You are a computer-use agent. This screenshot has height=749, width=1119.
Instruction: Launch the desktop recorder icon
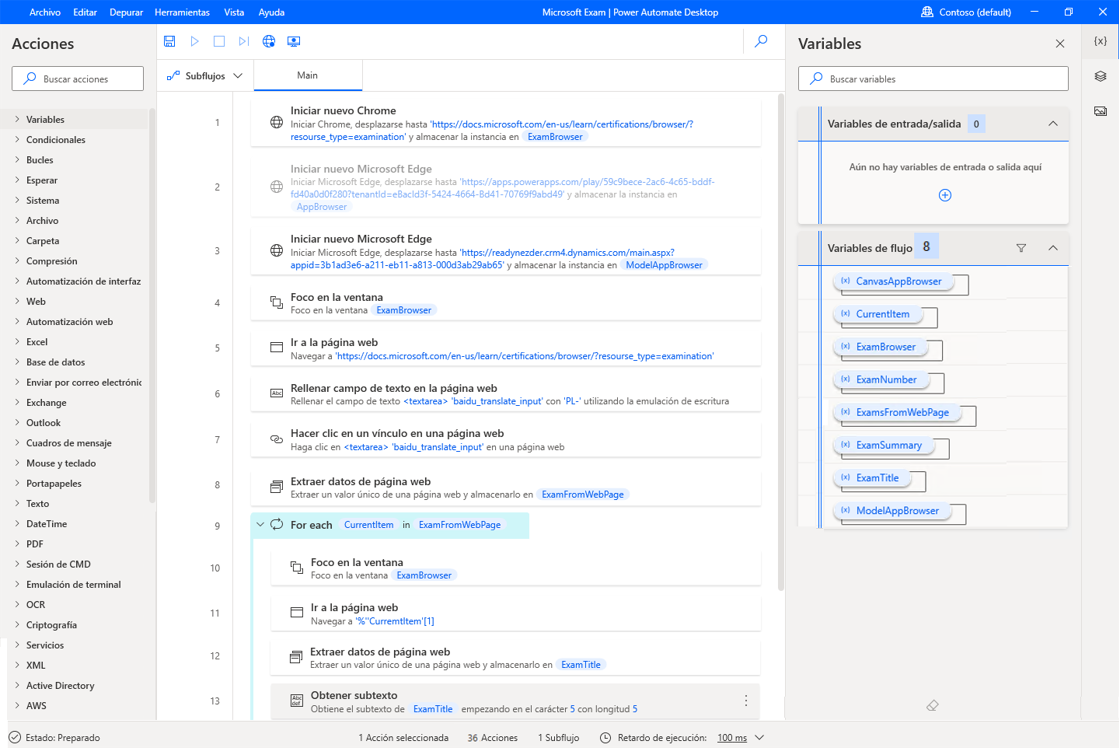tap(293, 41)
